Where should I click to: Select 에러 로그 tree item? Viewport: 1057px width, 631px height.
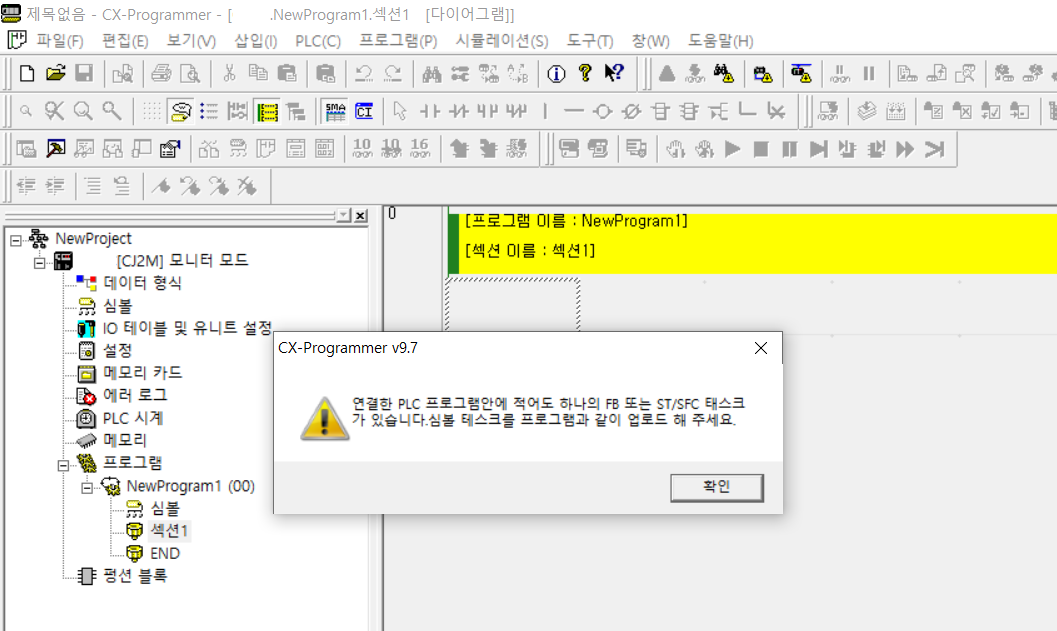pyautogui.click(x=135, y=396)
